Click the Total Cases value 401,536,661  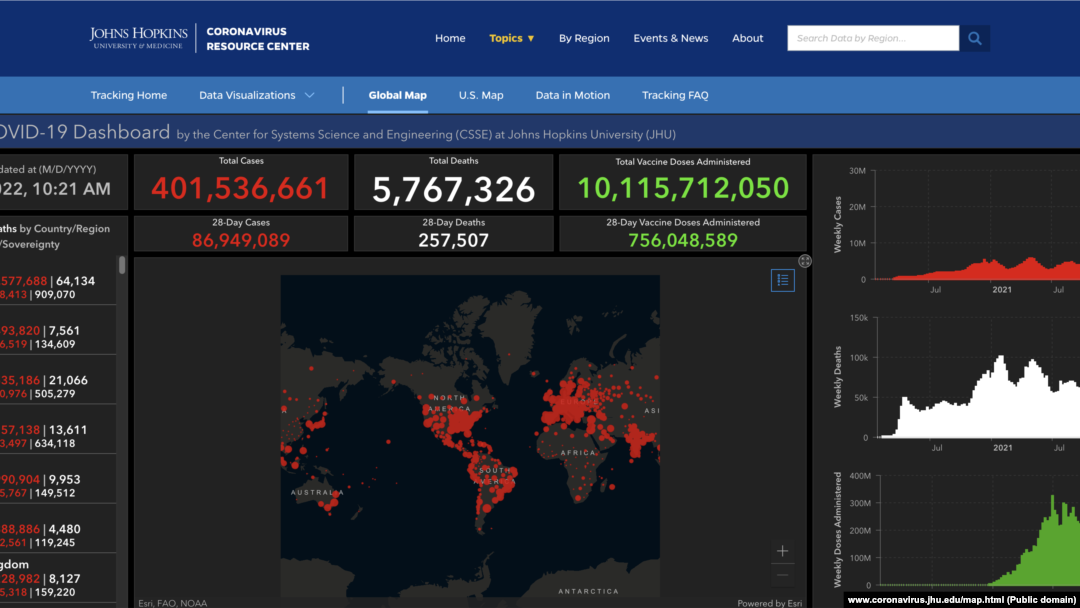click(x=240, y=189)
